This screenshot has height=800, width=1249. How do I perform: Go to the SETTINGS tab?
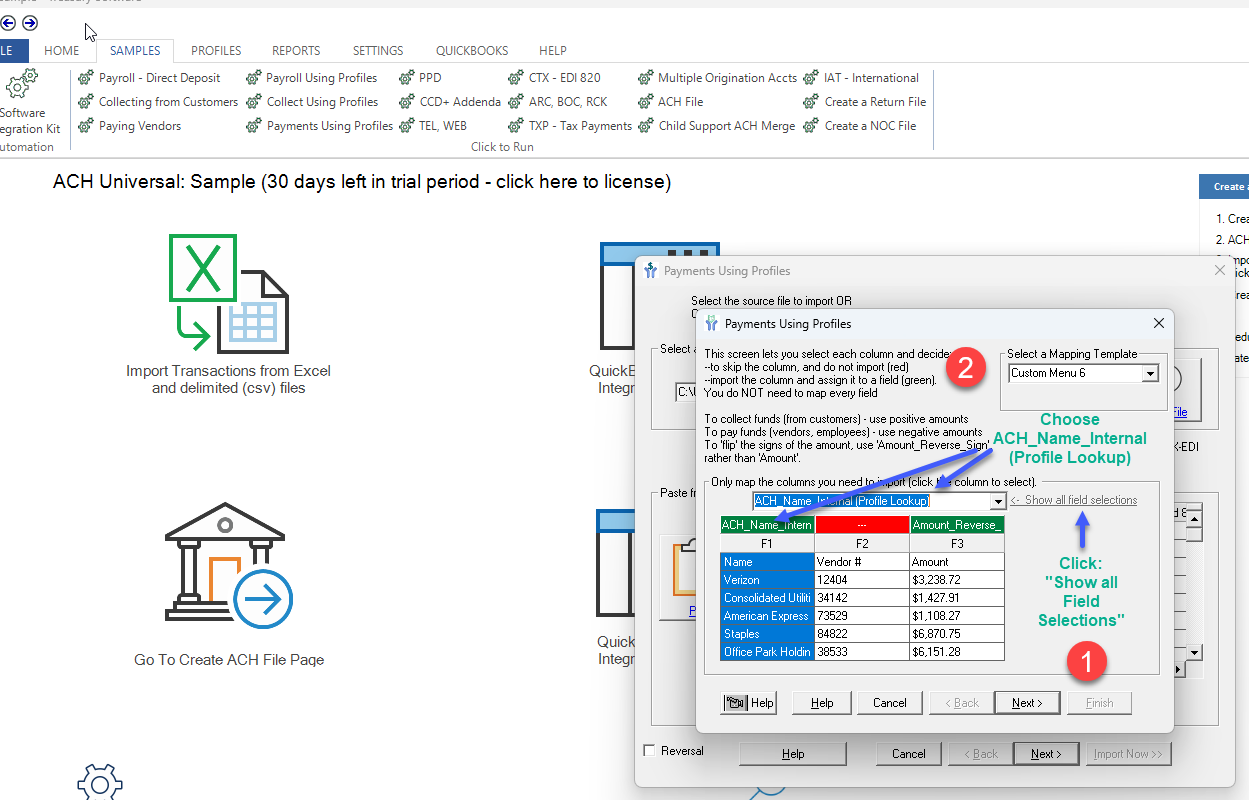[378, 51]
